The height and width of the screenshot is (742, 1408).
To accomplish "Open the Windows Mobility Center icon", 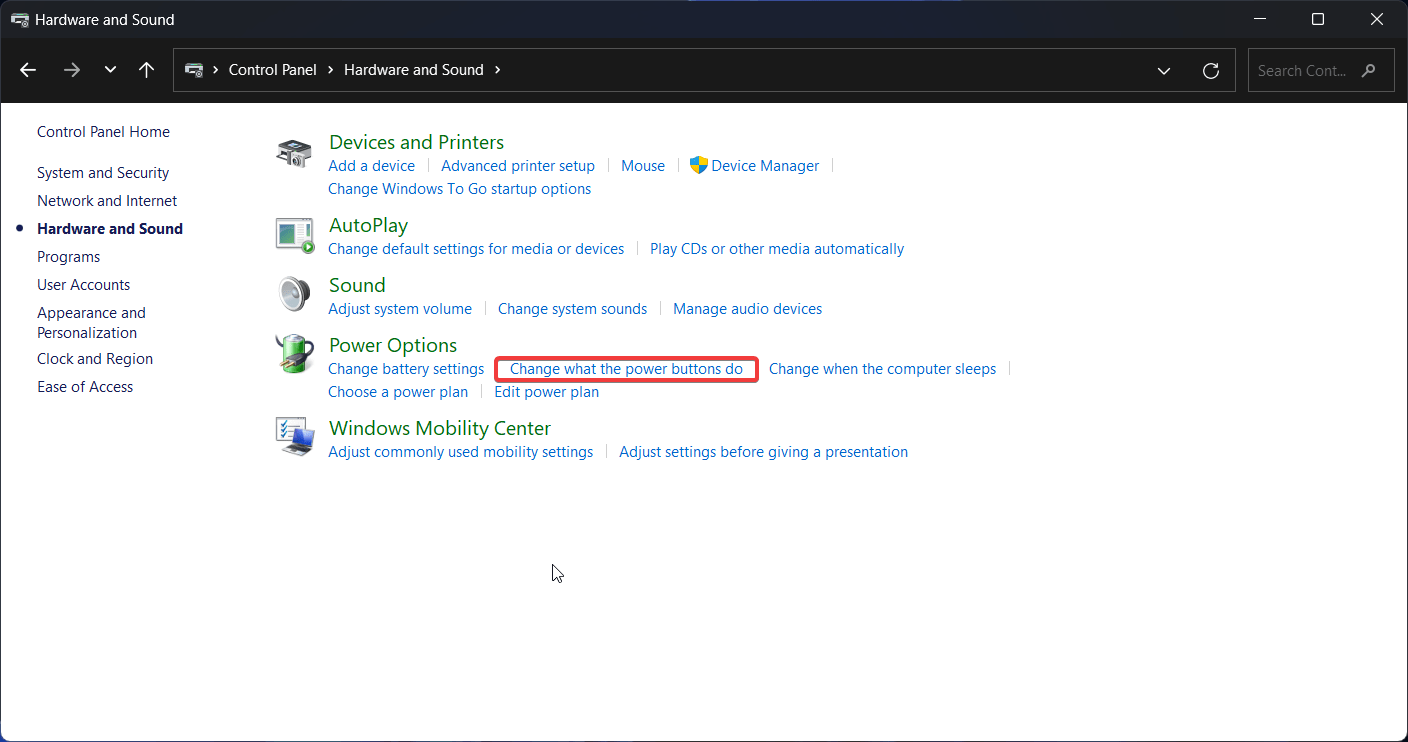I will pyautogui.click(x=294, y=437).
